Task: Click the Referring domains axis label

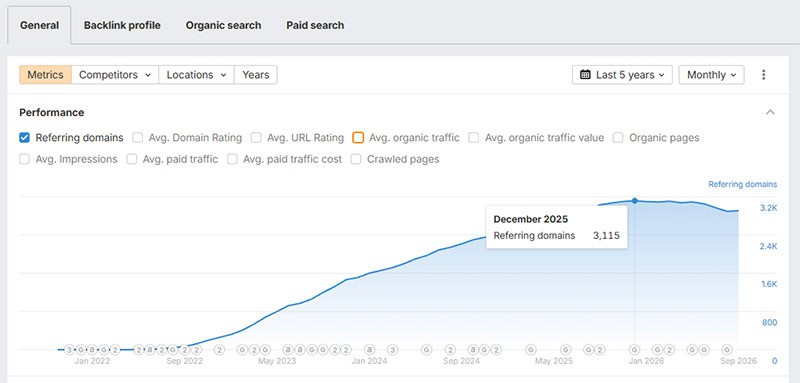Action: tap(743, 184)
